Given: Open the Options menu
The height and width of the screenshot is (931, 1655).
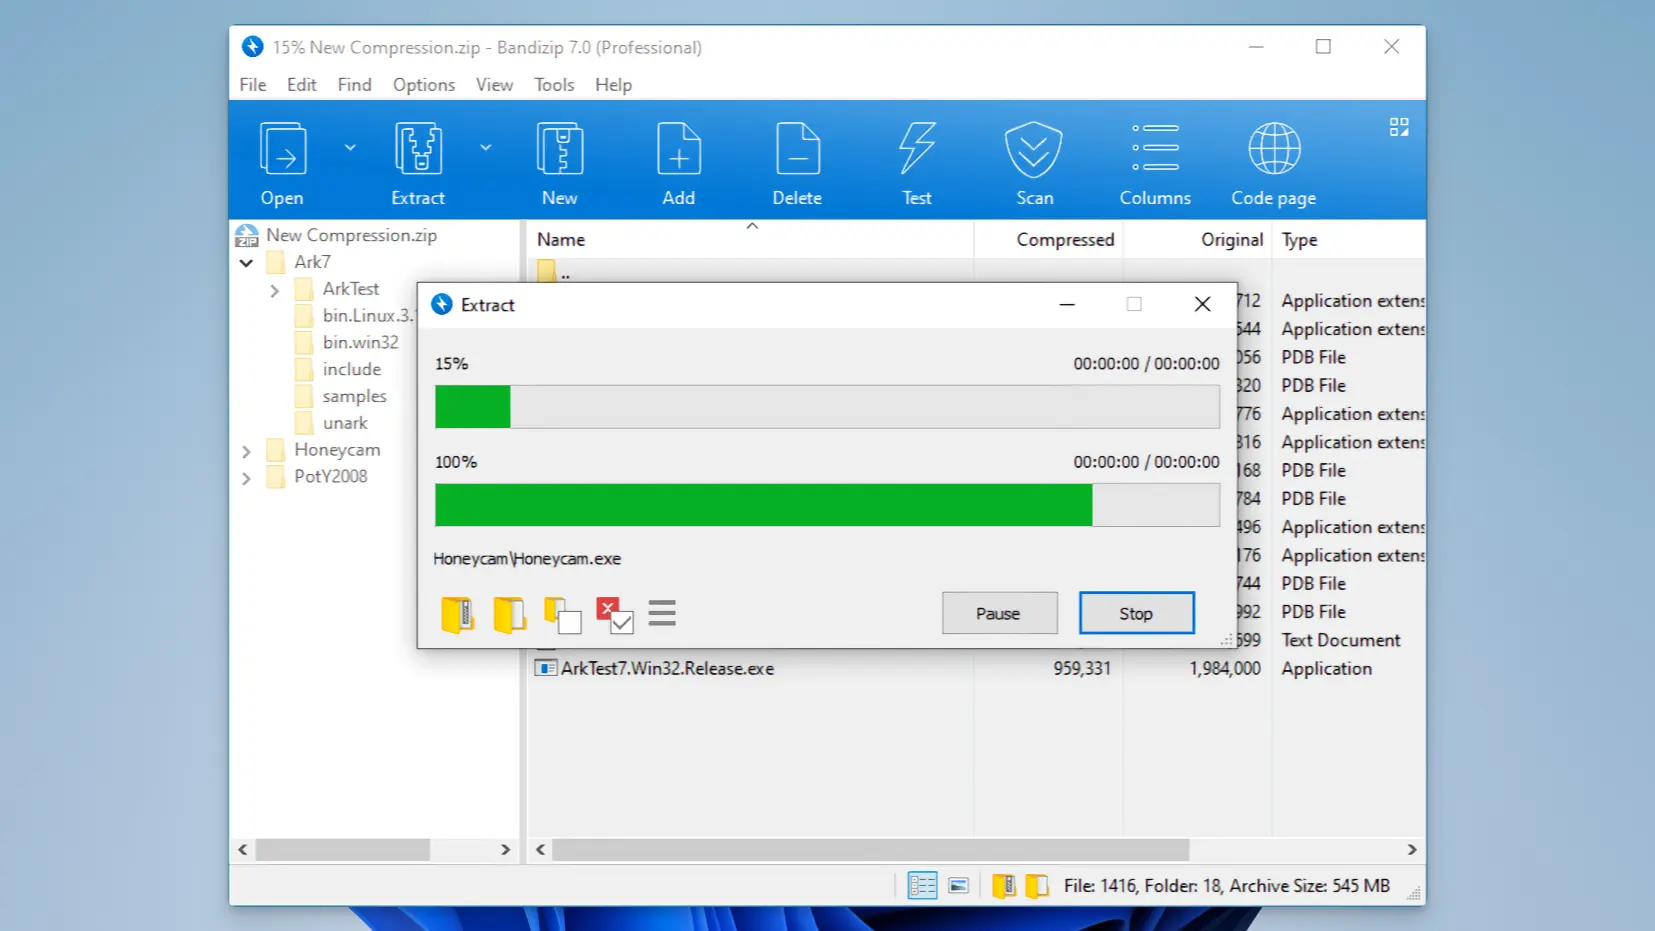Looking at the screenshot, I should 423,84.
